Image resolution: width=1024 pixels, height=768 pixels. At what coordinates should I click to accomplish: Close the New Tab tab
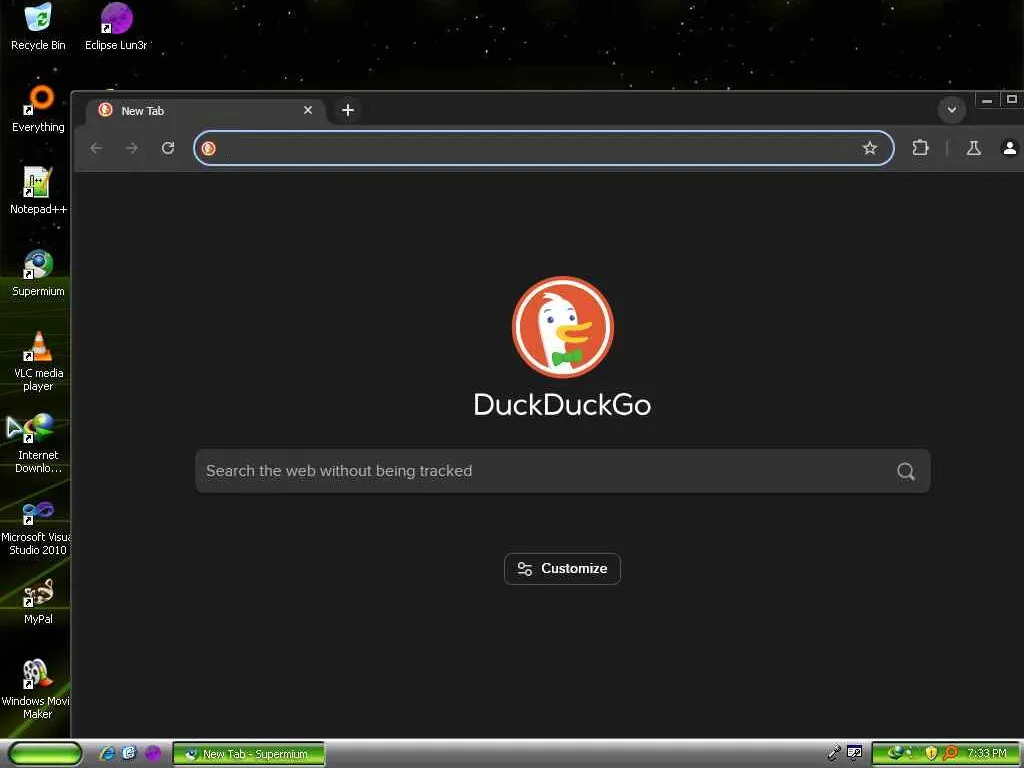point(308,110)
